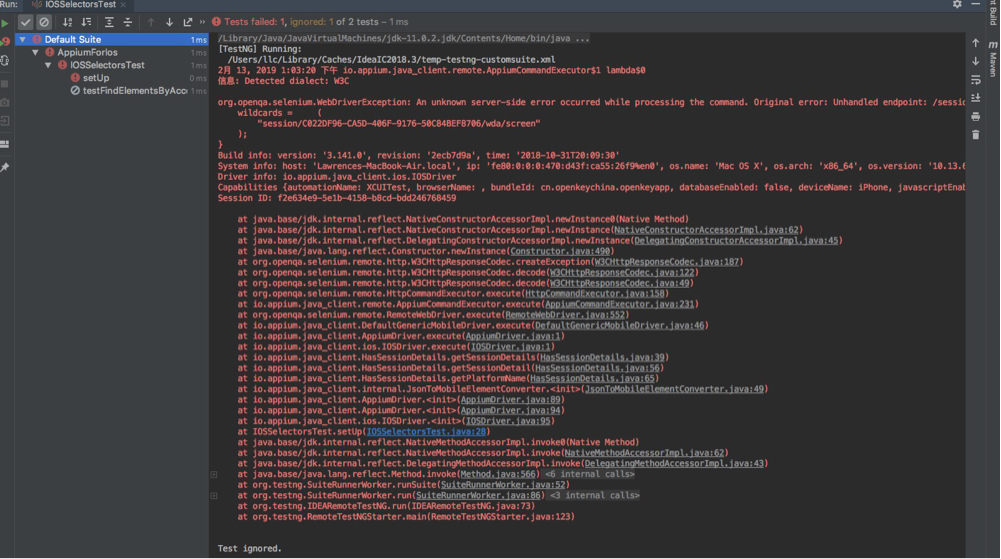
Task: Toggle scroll to end of console
Action: pos(975,98)
